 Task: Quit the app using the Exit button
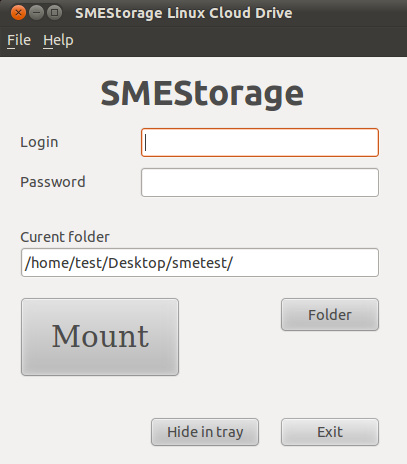(x=330, y=432)
